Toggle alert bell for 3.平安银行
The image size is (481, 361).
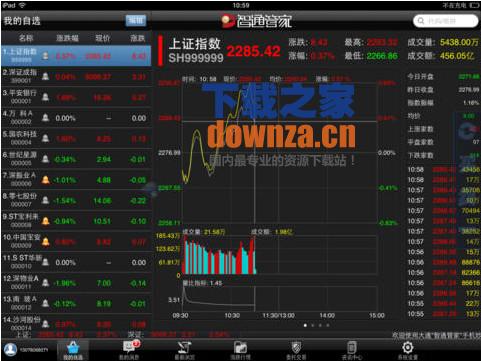click(46, 97)
